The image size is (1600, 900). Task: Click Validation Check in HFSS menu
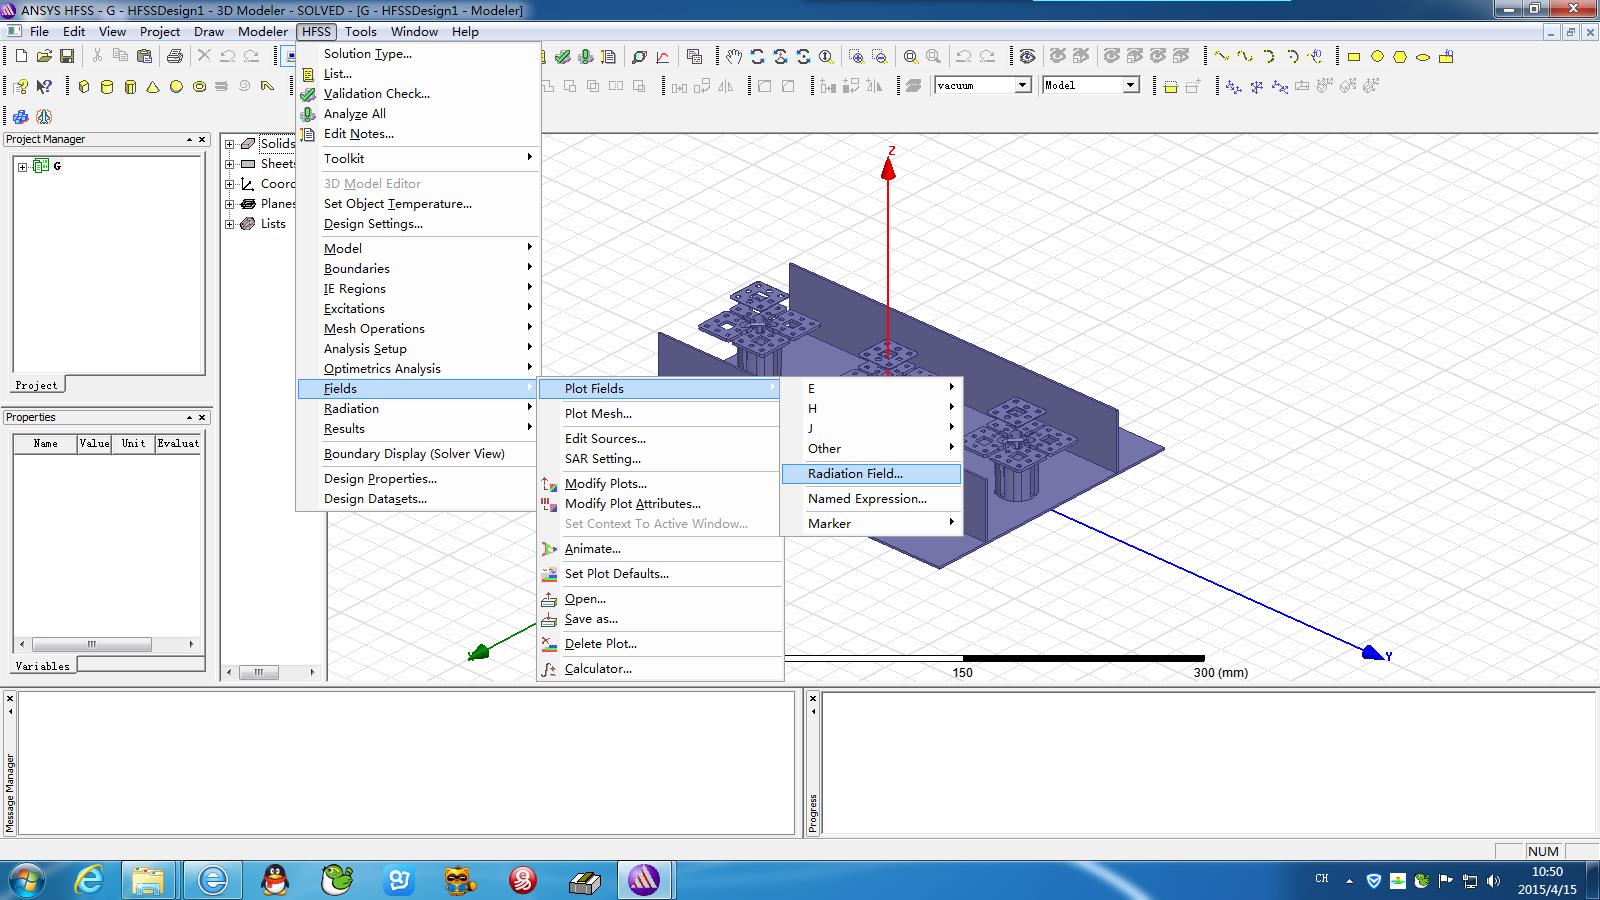[418, 94]
